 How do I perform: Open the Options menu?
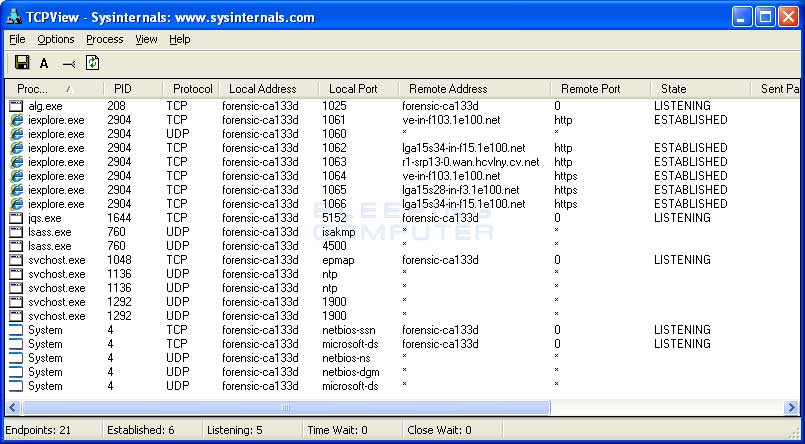coord(55,40)
